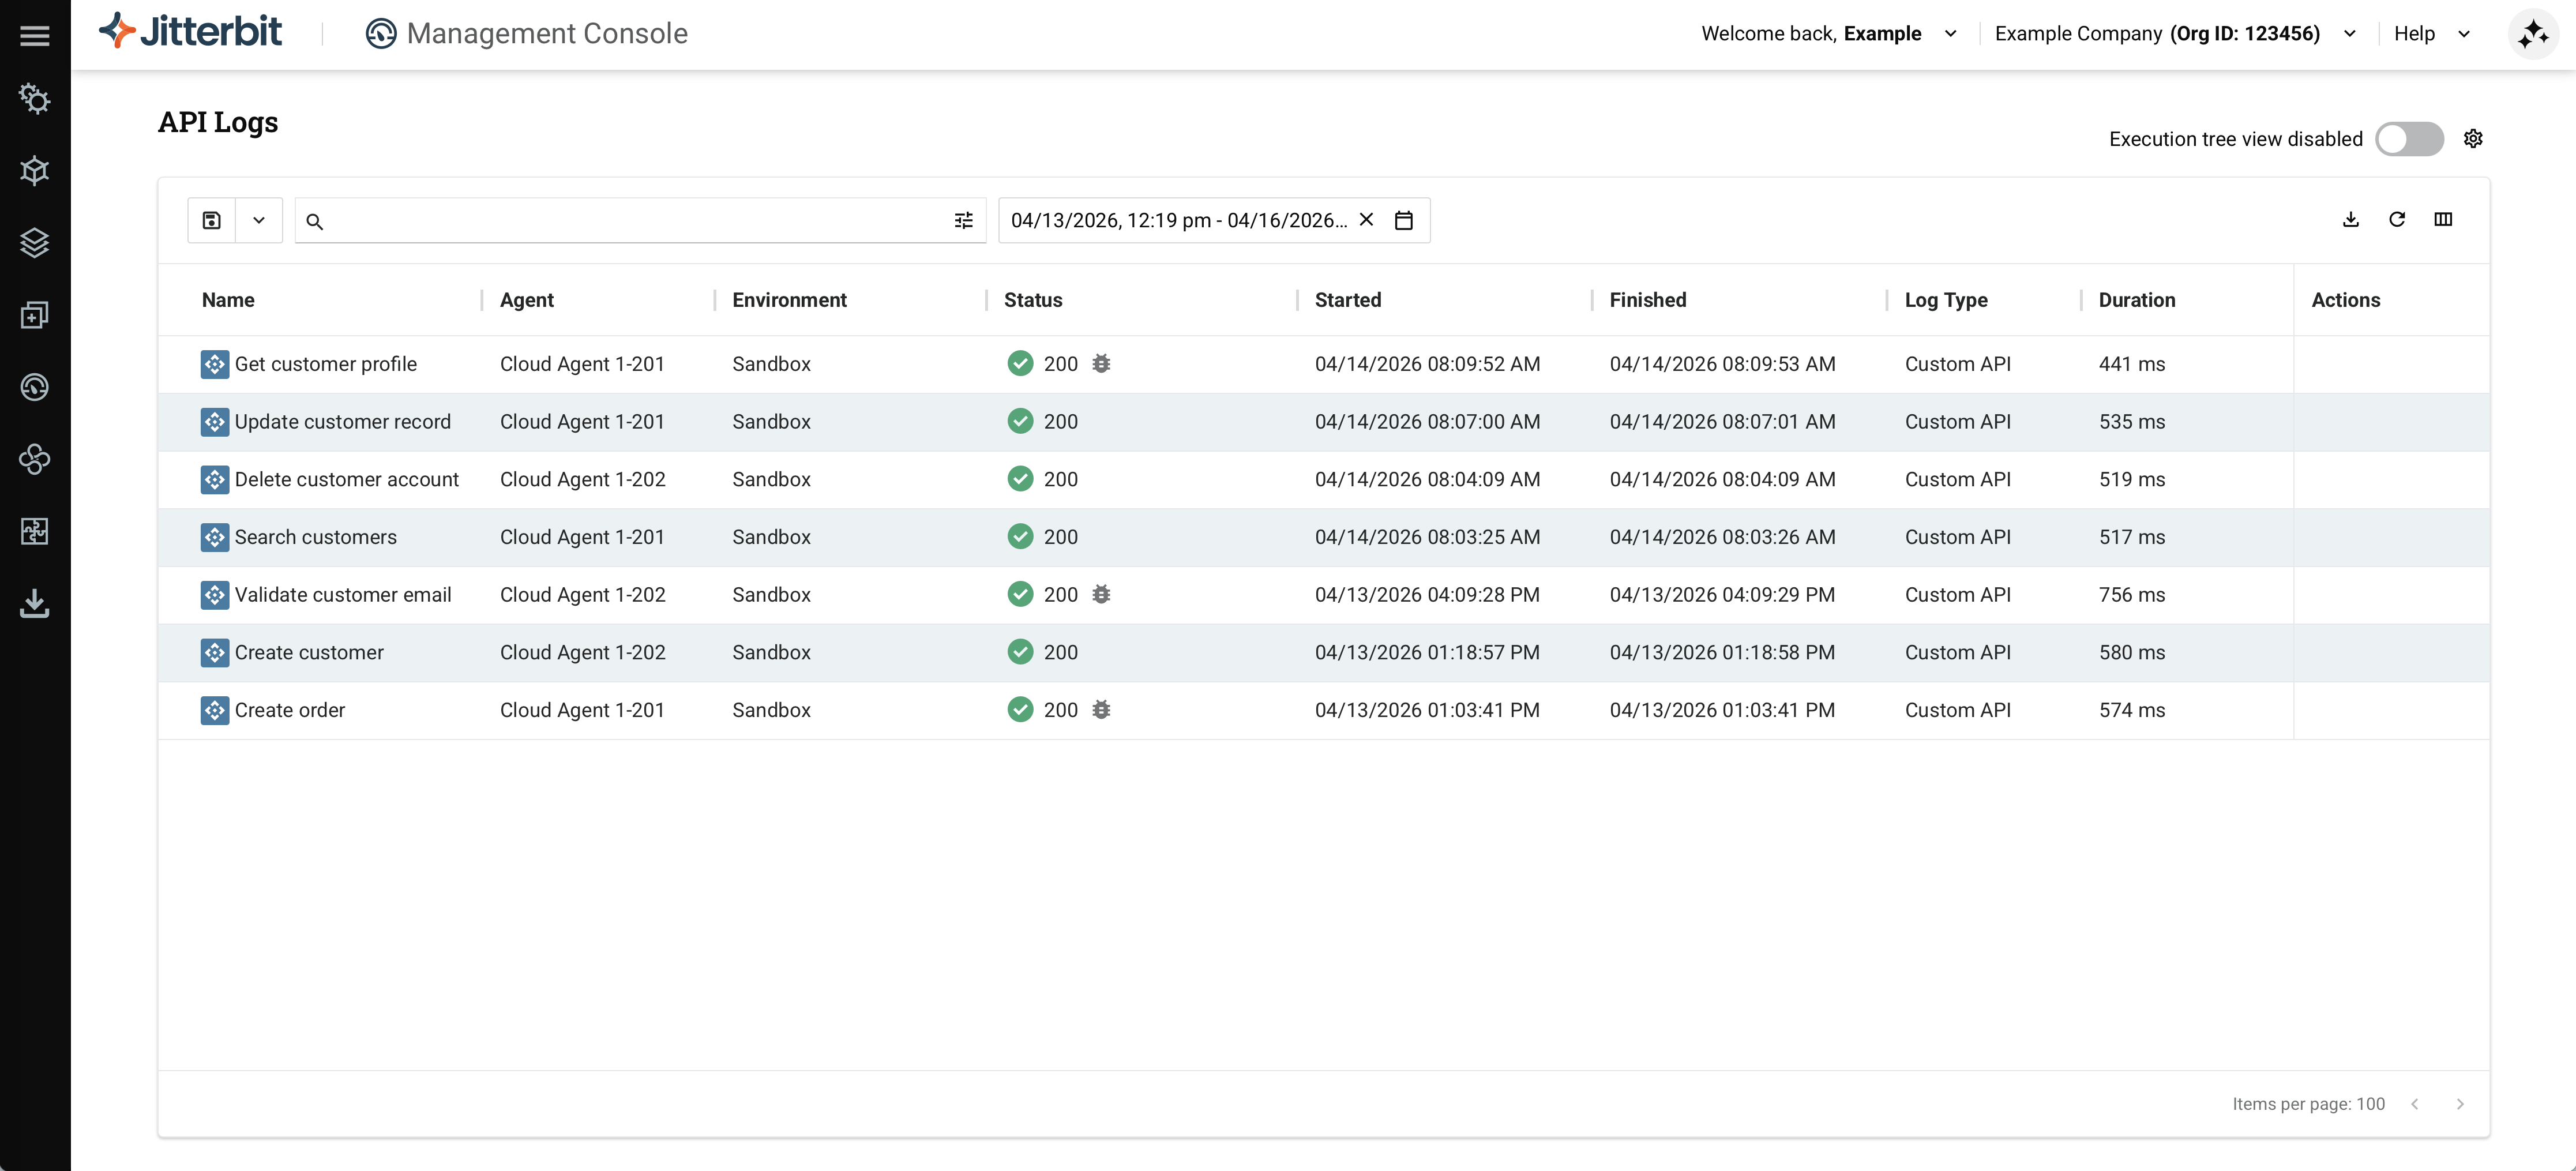Image resolution: width=2576 pixels, height=1171 pixels.
Task: Select the Create order log name
Action: pyautogui.click(x=290, y=710)
